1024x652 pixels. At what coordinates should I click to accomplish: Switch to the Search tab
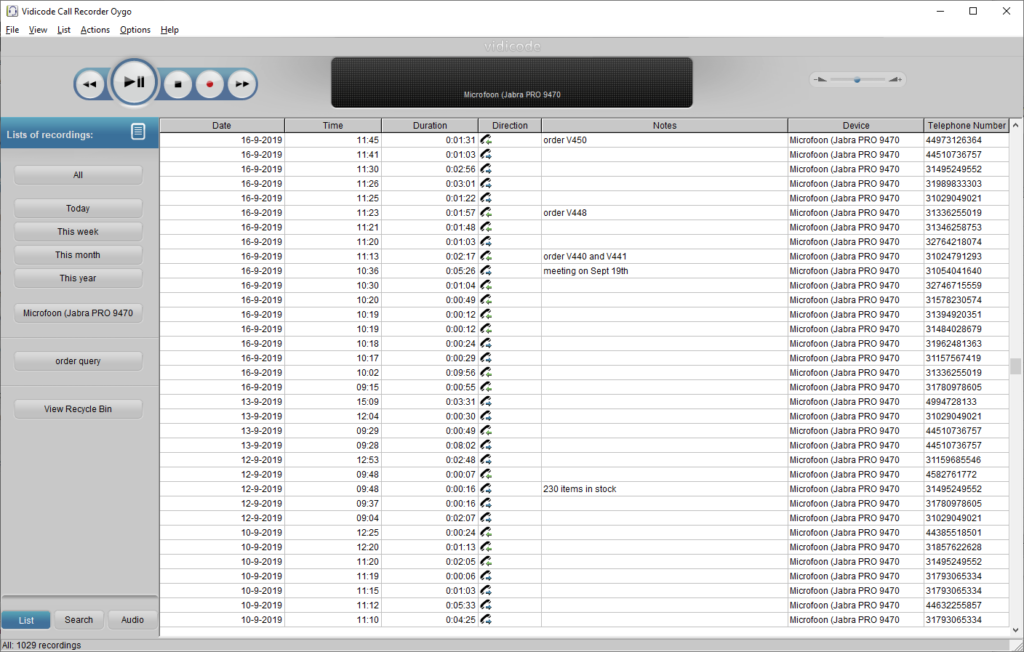[x=78, y=620]
